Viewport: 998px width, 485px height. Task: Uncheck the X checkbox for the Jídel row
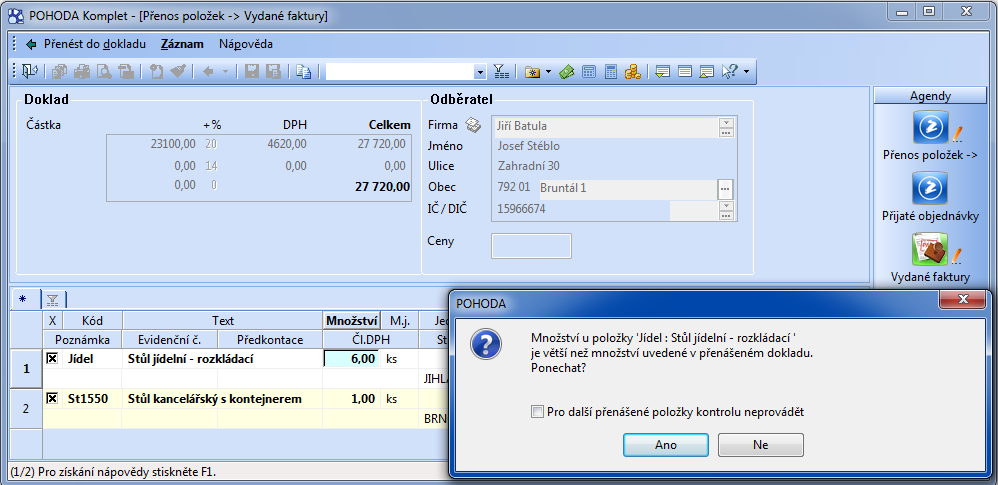[x=52, y=359]
